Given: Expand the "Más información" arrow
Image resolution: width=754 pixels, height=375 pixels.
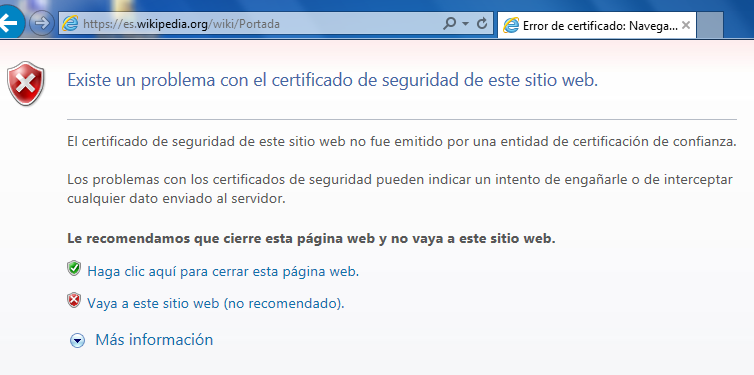Looking at the screenshot, I should 77,341.
